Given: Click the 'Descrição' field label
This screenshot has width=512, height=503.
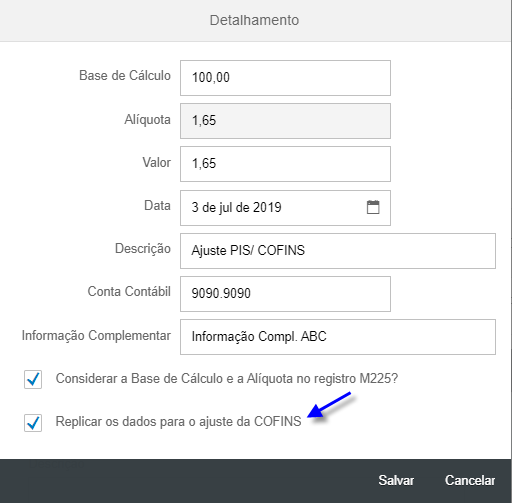Looking at the screenshot, I should point(143,249).
